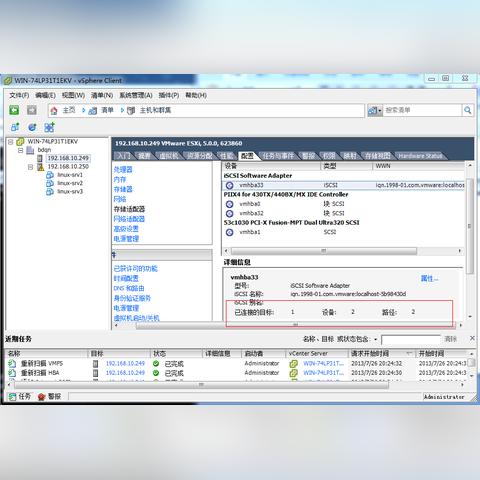Switch to the 存储视图 tab
480x480 pixels.
tap(377, 156)
